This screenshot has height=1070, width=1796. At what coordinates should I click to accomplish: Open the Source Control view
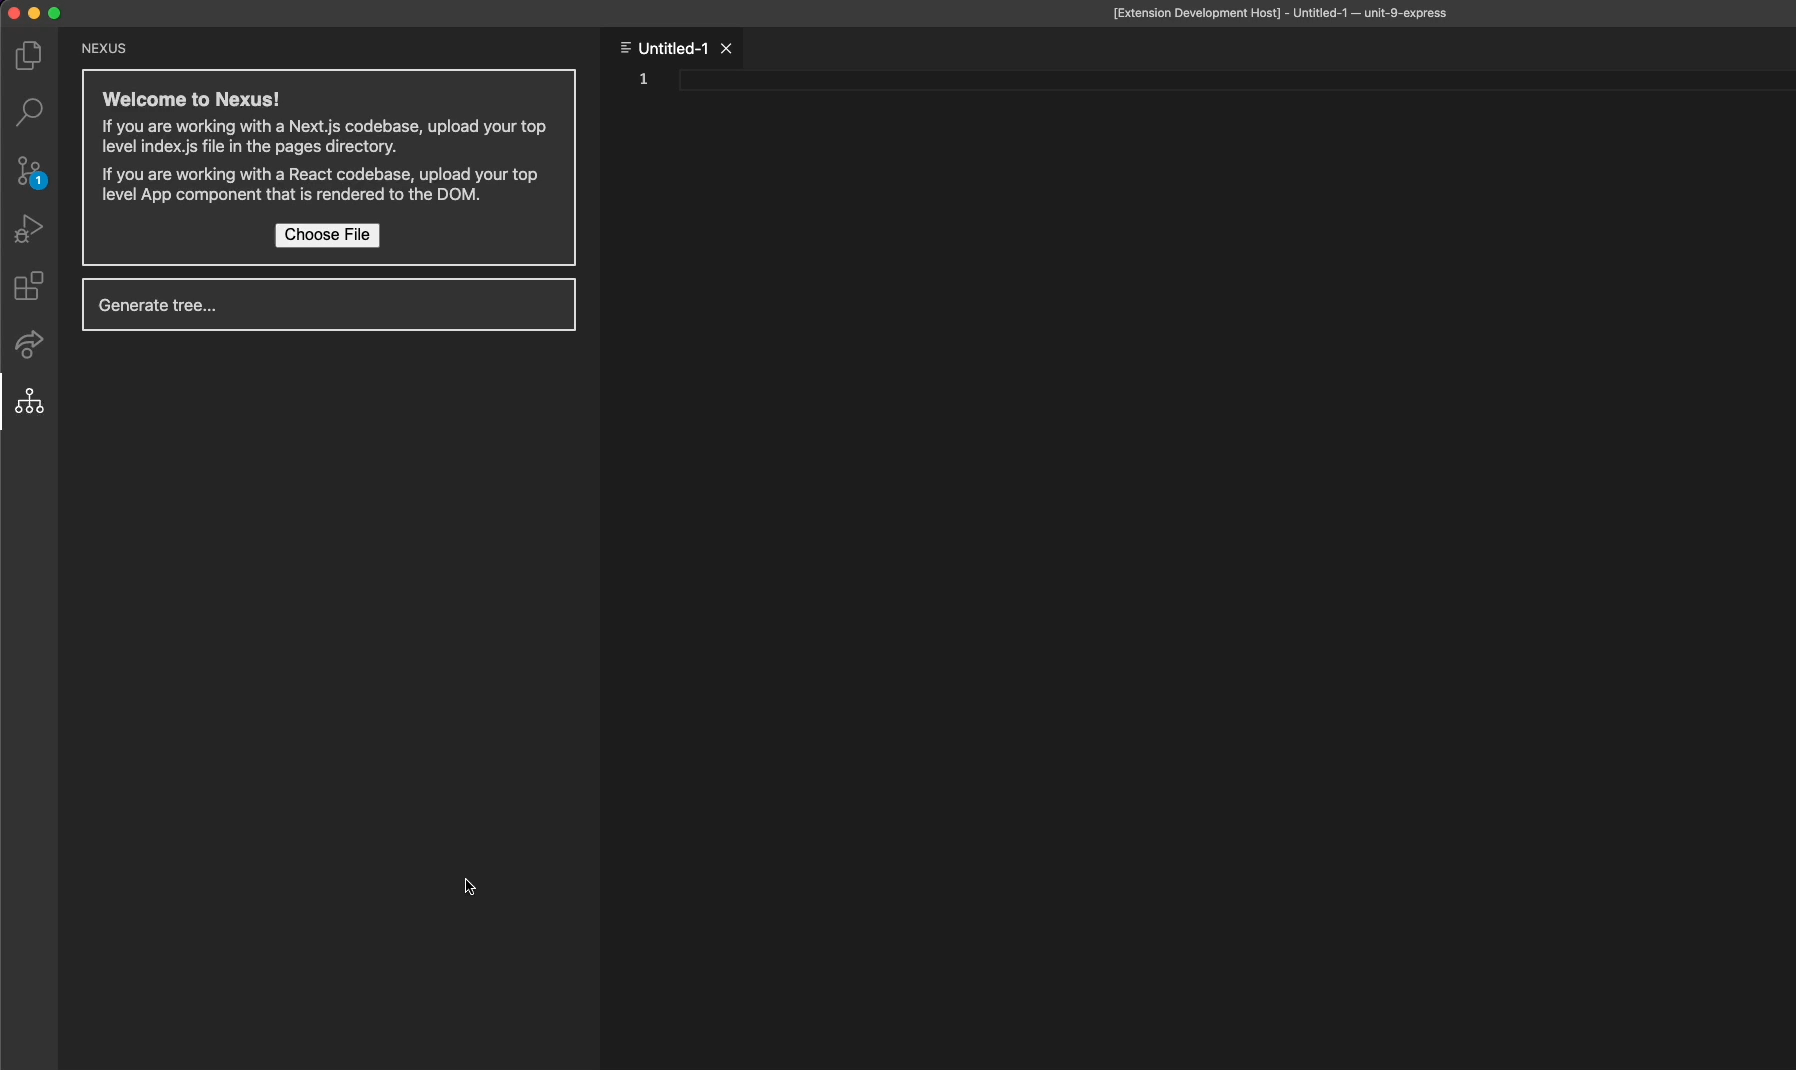pos(29,170)
